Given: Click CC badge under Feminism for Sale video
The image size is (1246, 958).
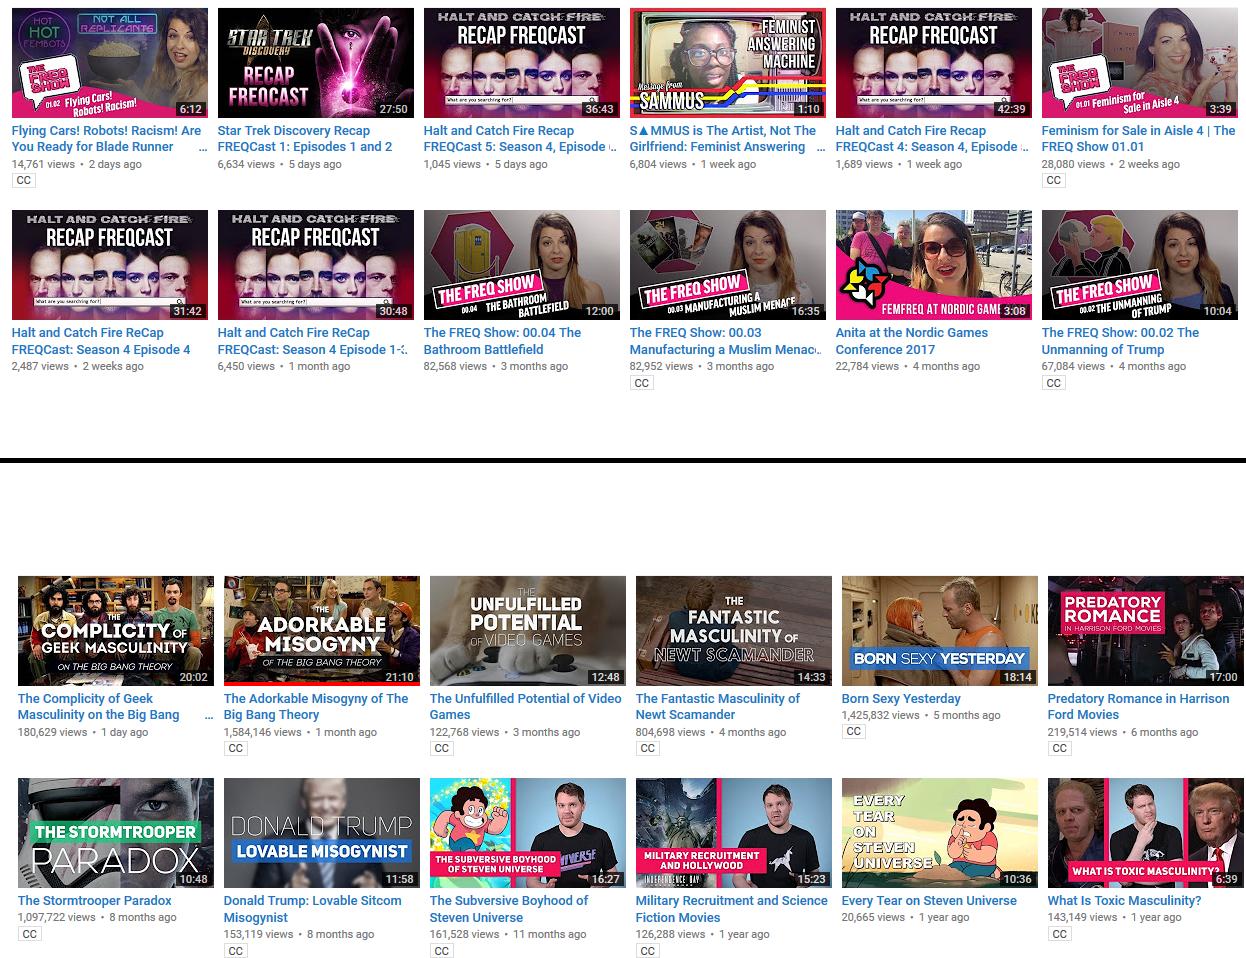Looking at the screenshot, I should point(1054,181).
